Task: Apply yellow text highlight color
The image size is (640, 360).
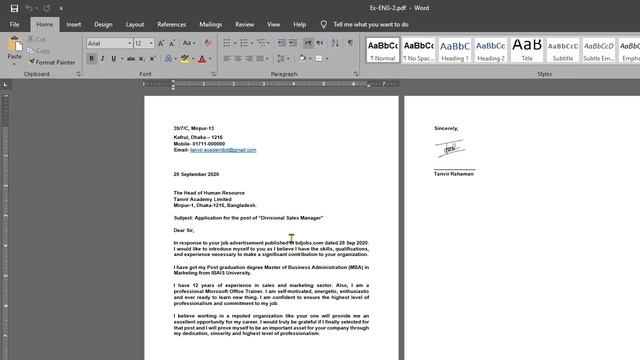Action: [x=185, y=59]
